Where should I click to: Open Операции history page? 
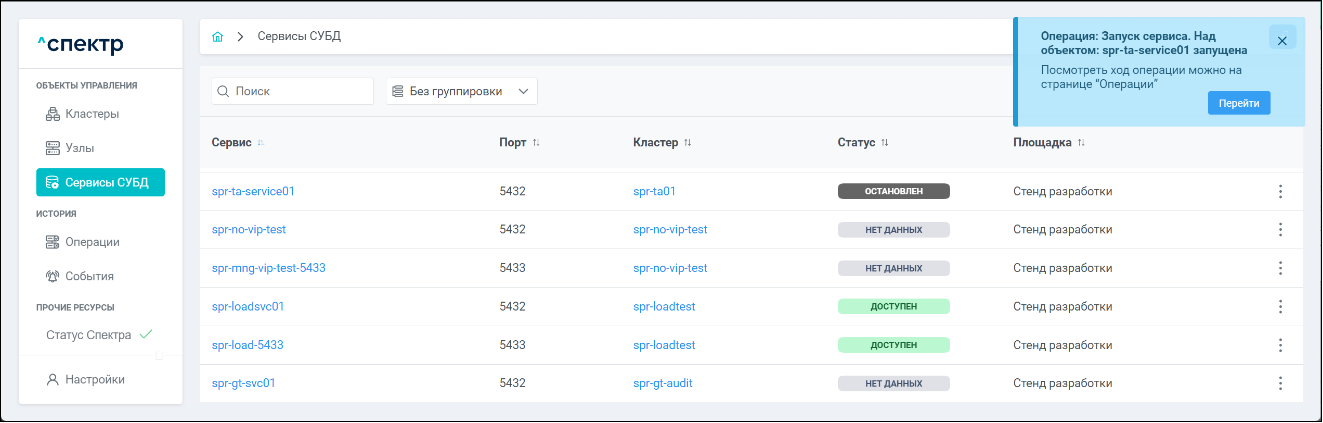[x=91, y=242]
